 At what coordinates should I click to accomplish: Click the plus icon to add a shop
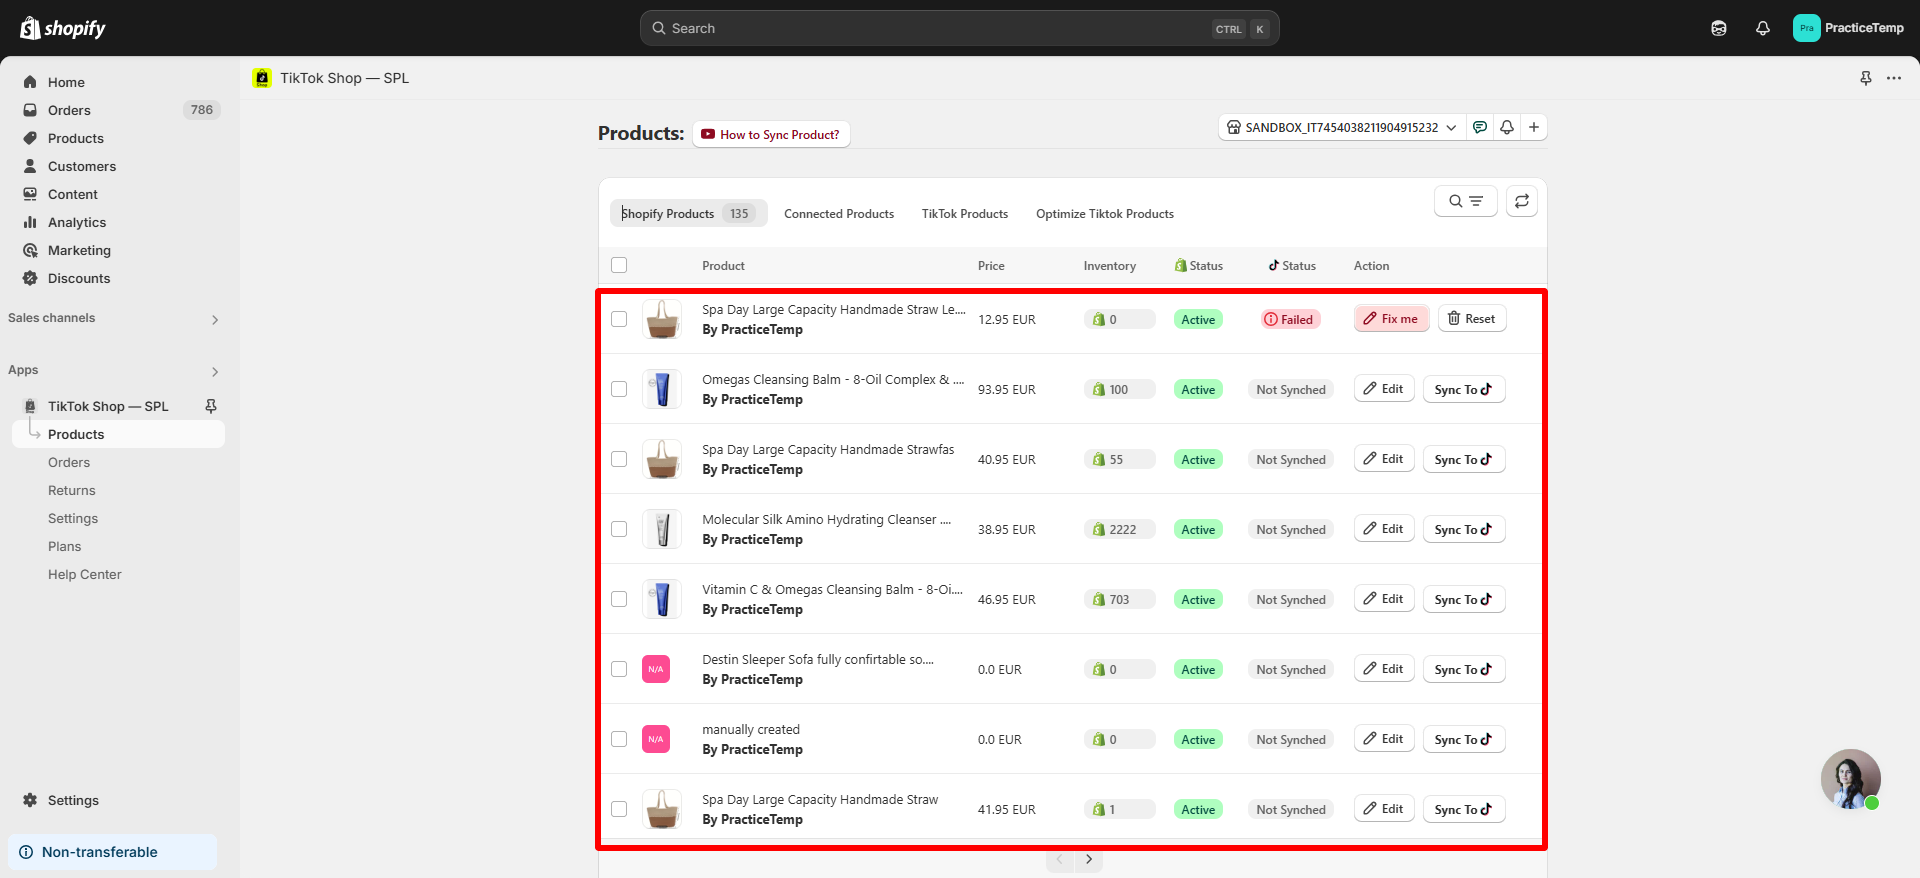coord(1534,127)
